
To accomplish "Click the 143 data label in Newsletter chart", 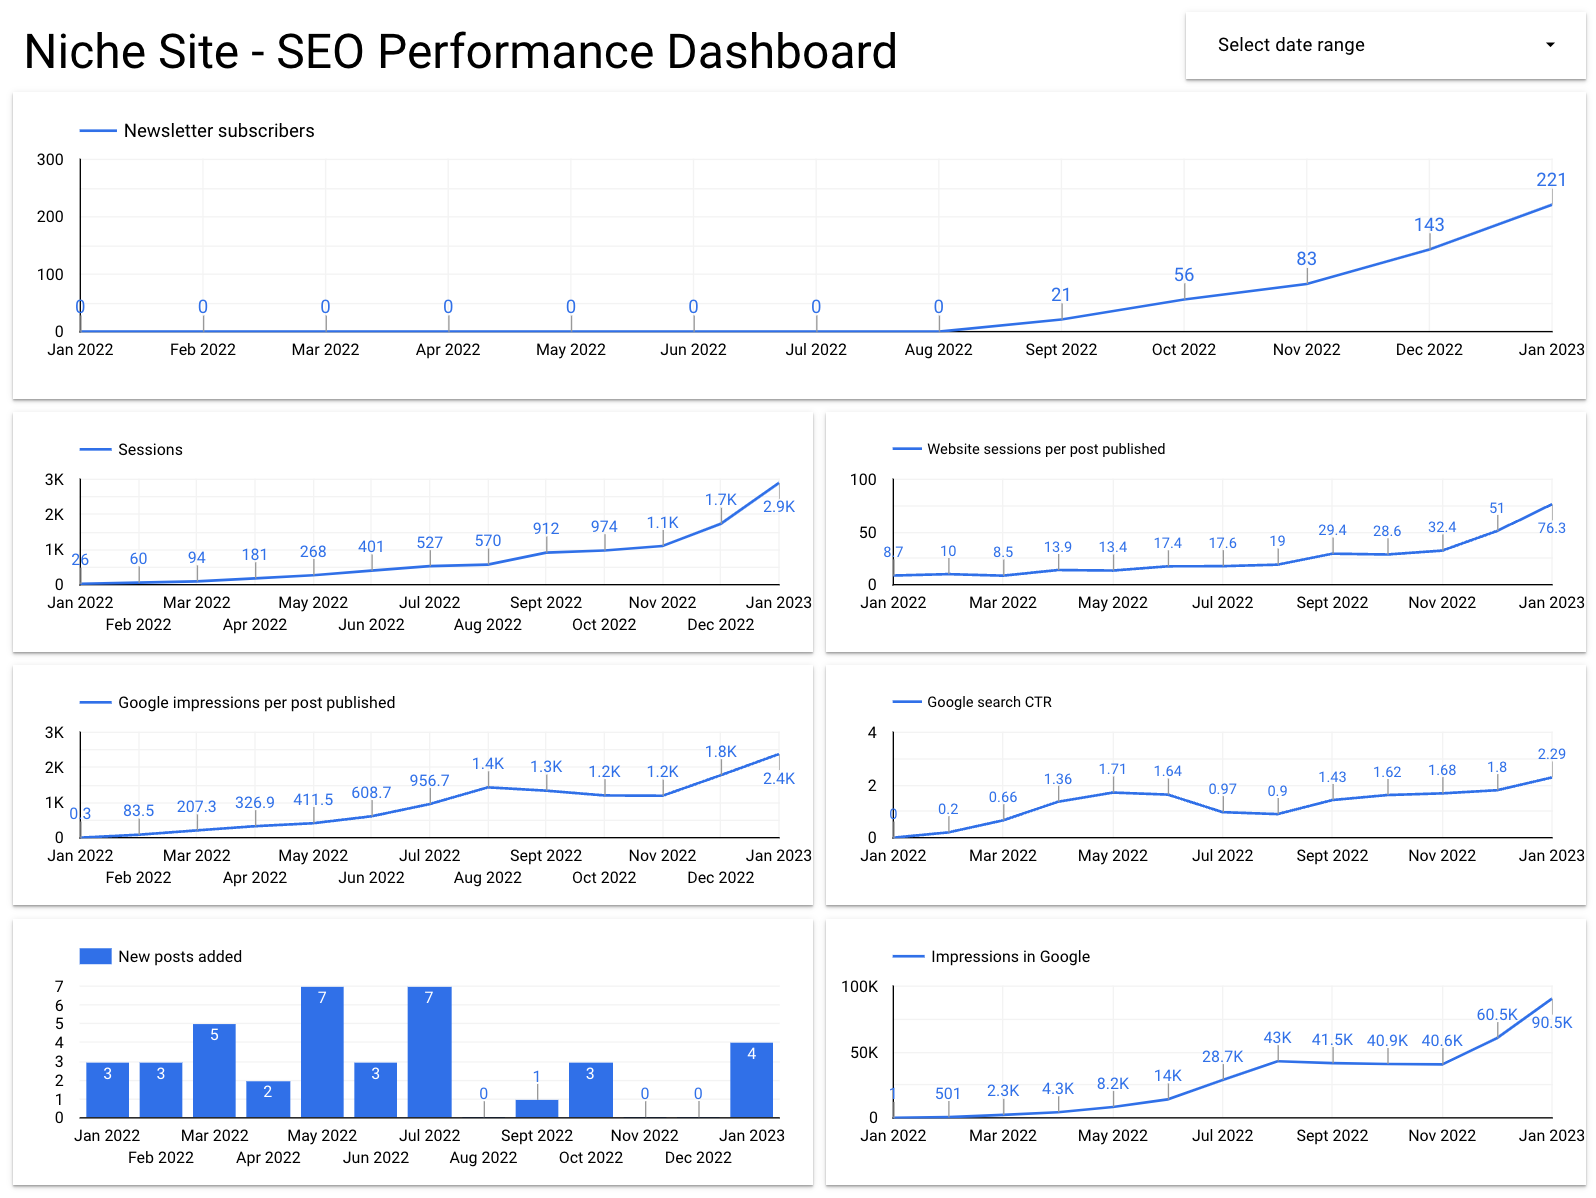I will pos(1429,225).
